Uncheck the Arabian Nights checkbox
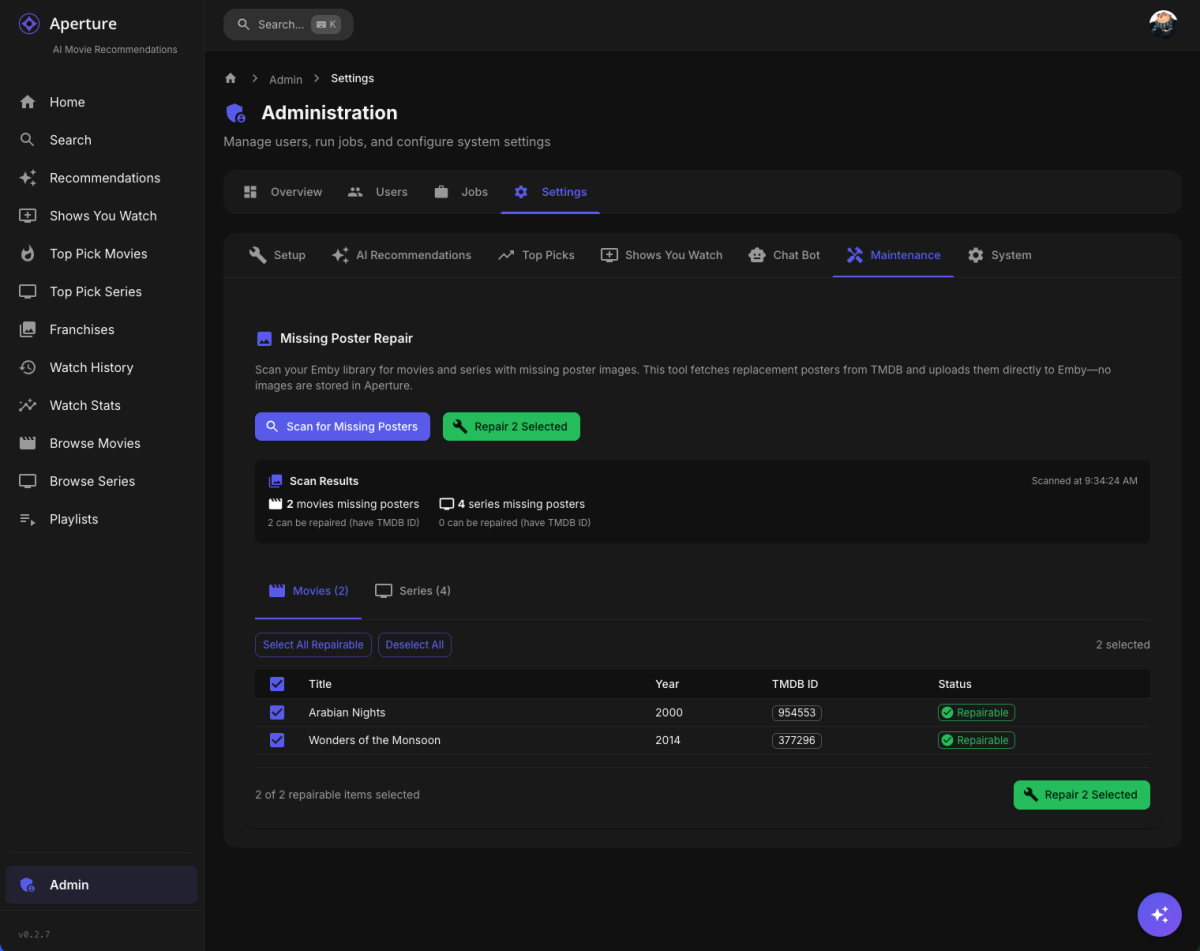 [277, 713]
